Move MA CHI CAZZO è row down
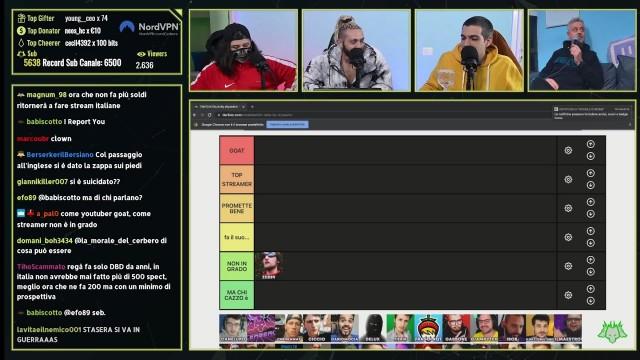Screen dimensions: 640x360 (591, 301)
